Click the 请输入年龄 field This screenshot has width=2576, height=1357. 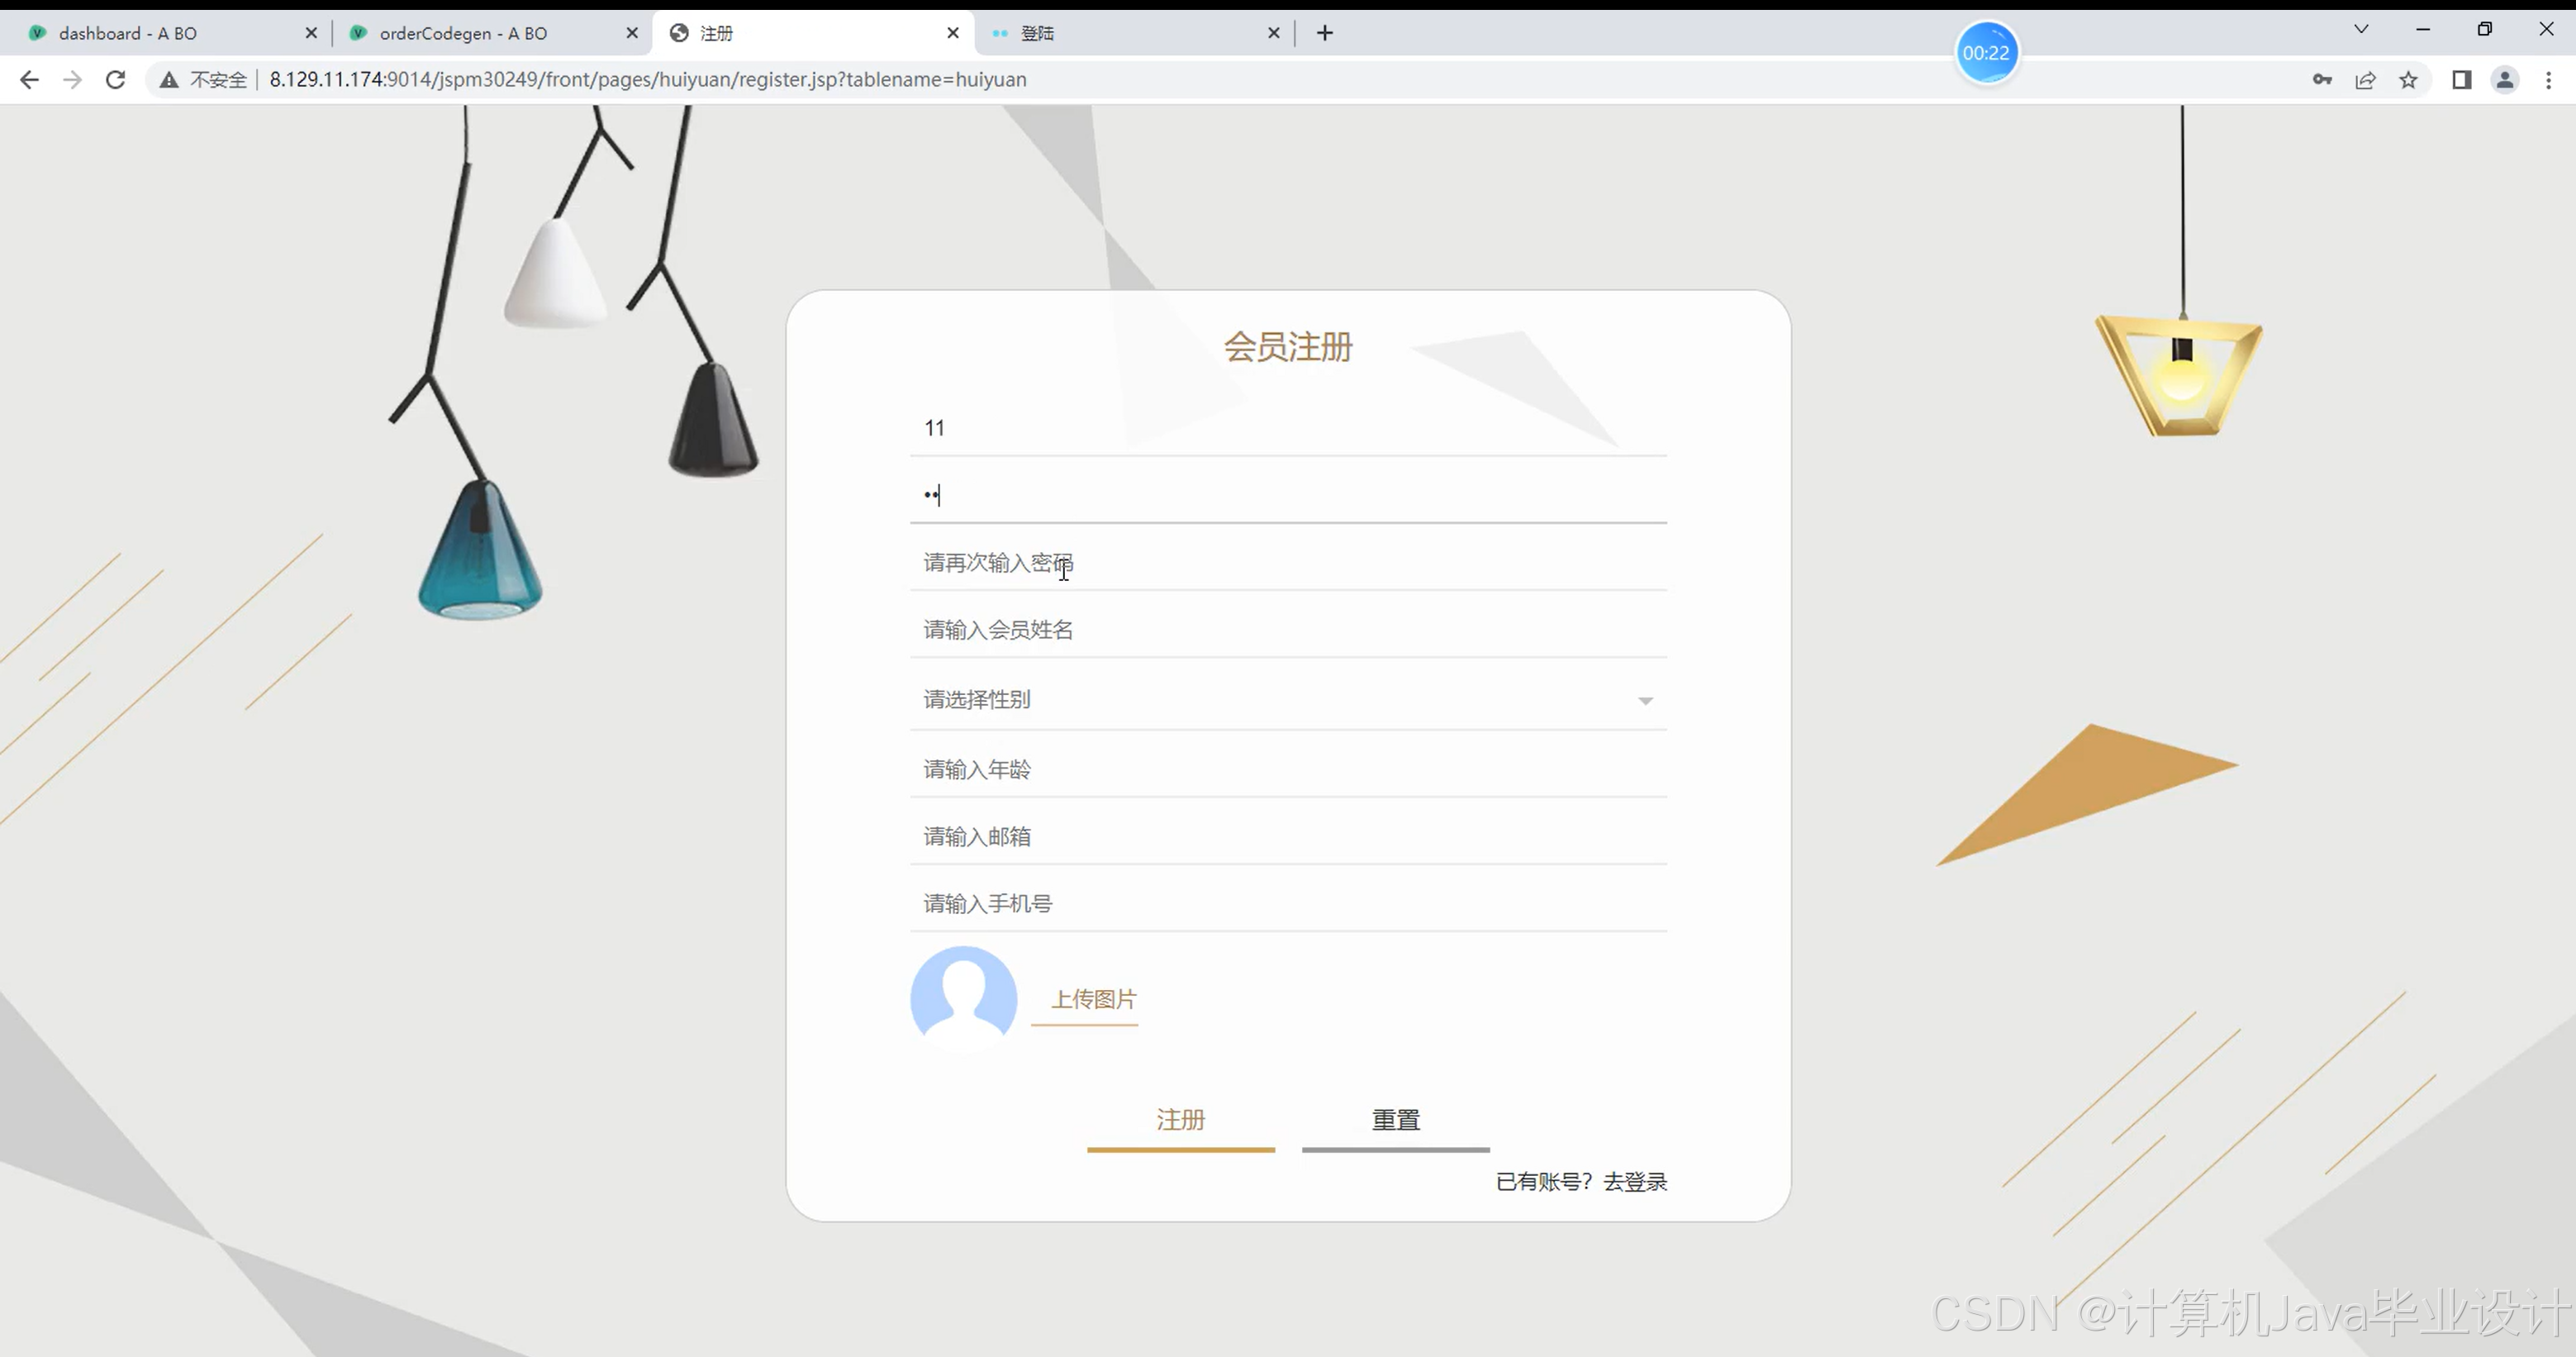pyautogui.click(x=1288, y=770)
